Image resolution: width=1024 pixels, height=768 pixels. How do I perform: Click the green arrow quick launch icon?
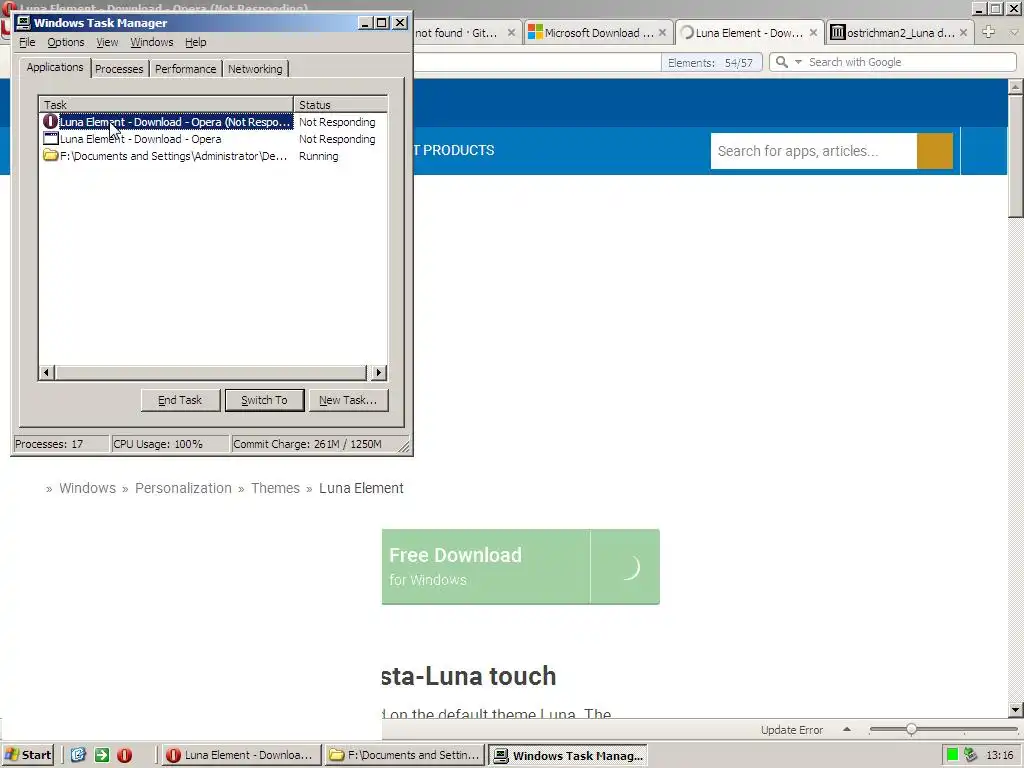click(x=102, y=755)
